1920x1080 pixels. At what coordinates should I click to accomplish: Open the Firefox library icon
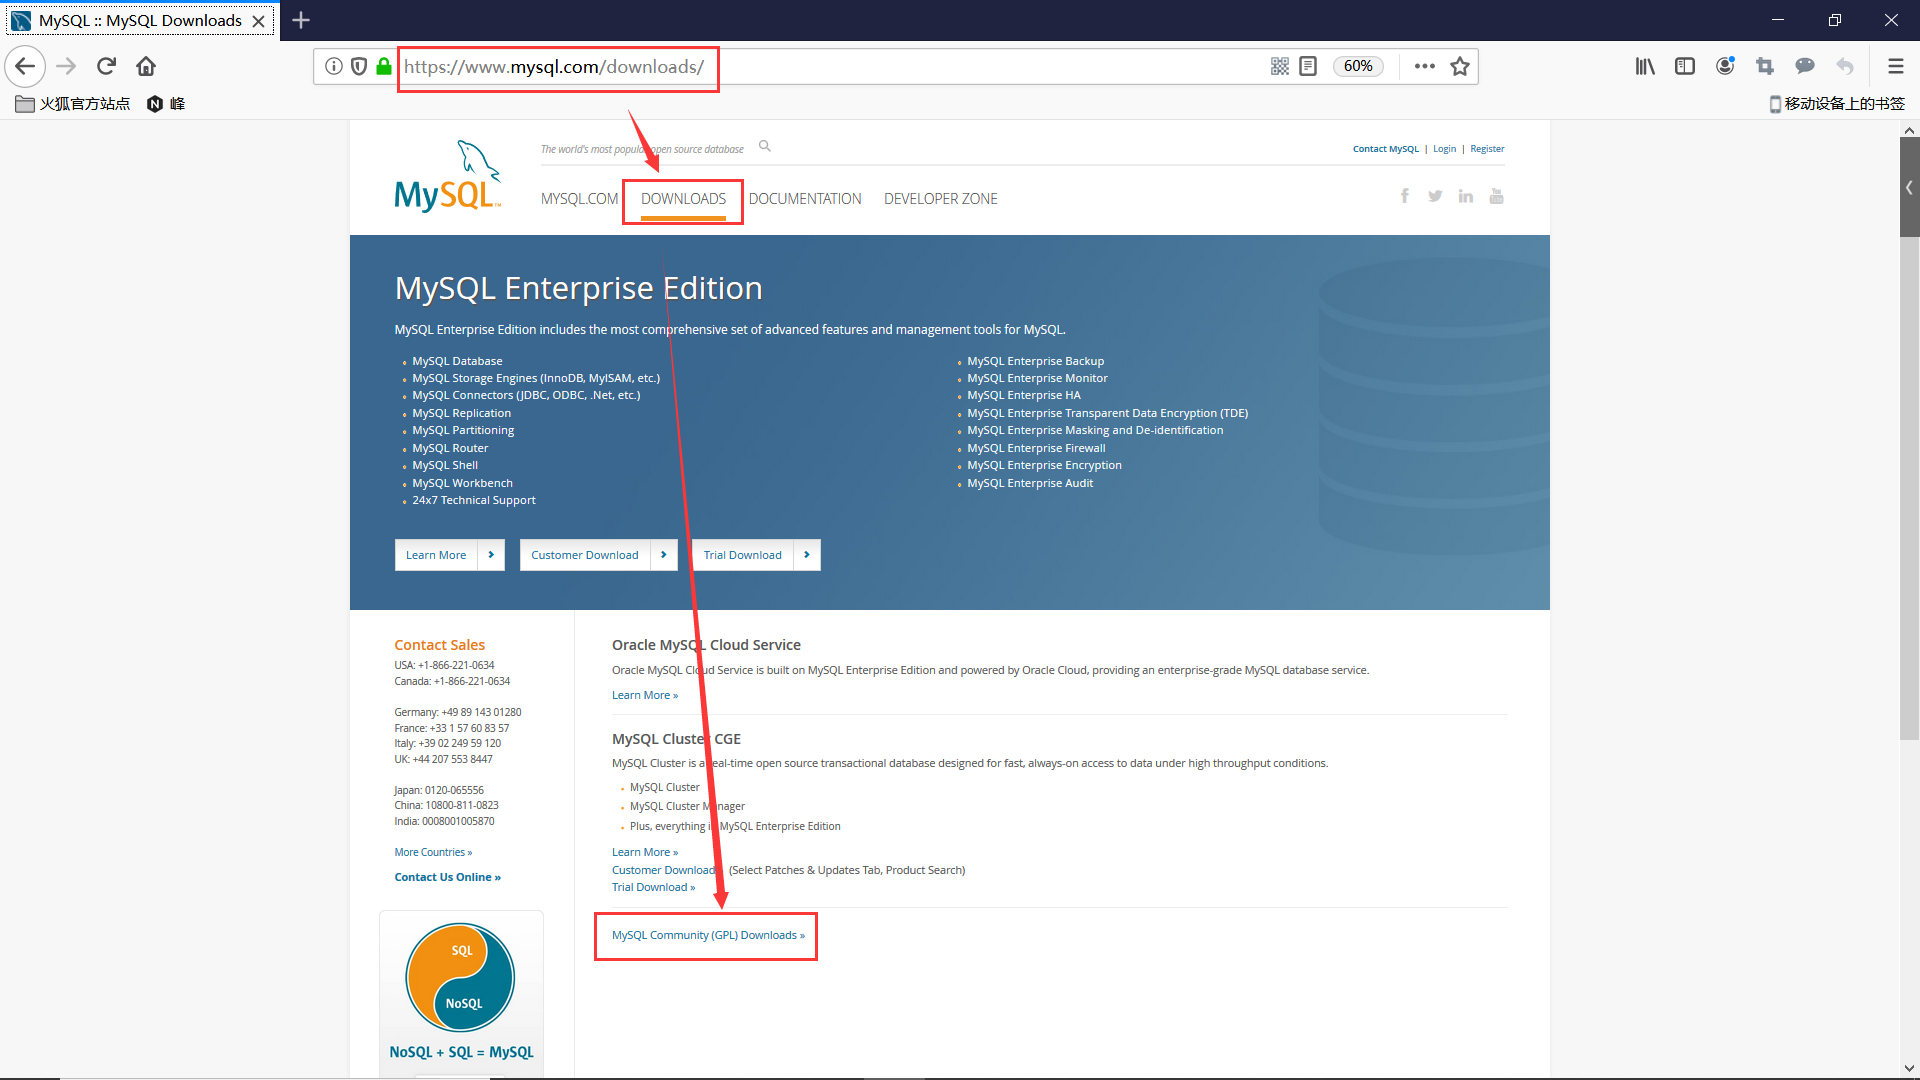tap(1645, 66)
